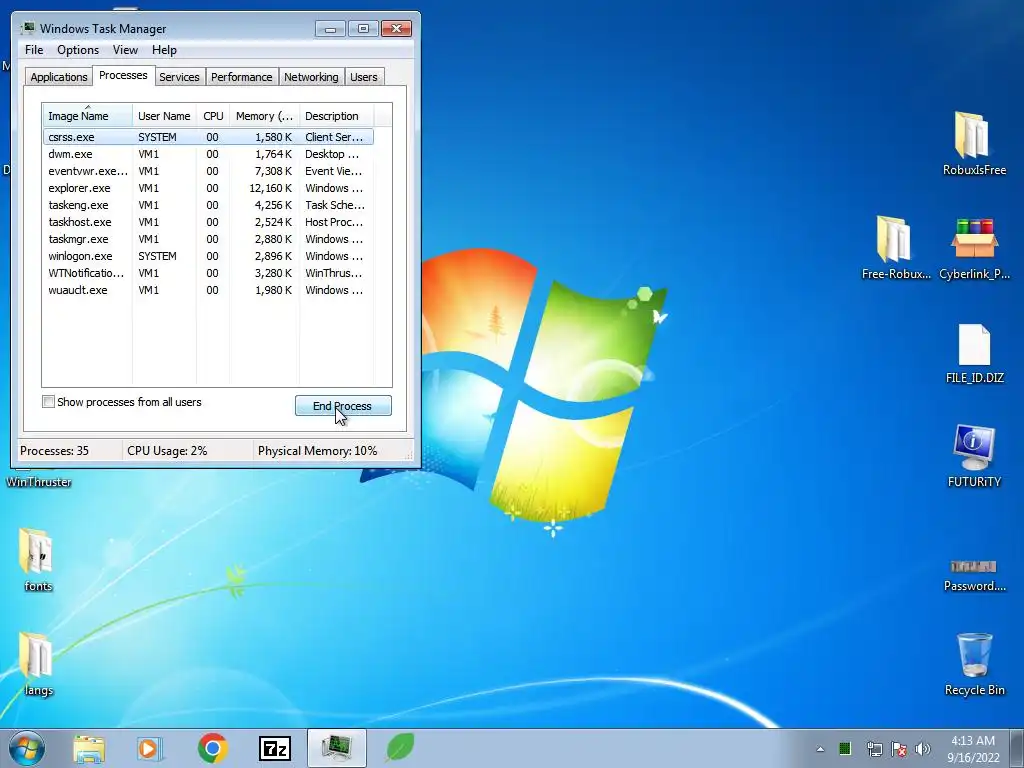This screenshot has height=768, width=1024.
Task: Minimize the Windows Task Manager window
Action: pos(330,29)
